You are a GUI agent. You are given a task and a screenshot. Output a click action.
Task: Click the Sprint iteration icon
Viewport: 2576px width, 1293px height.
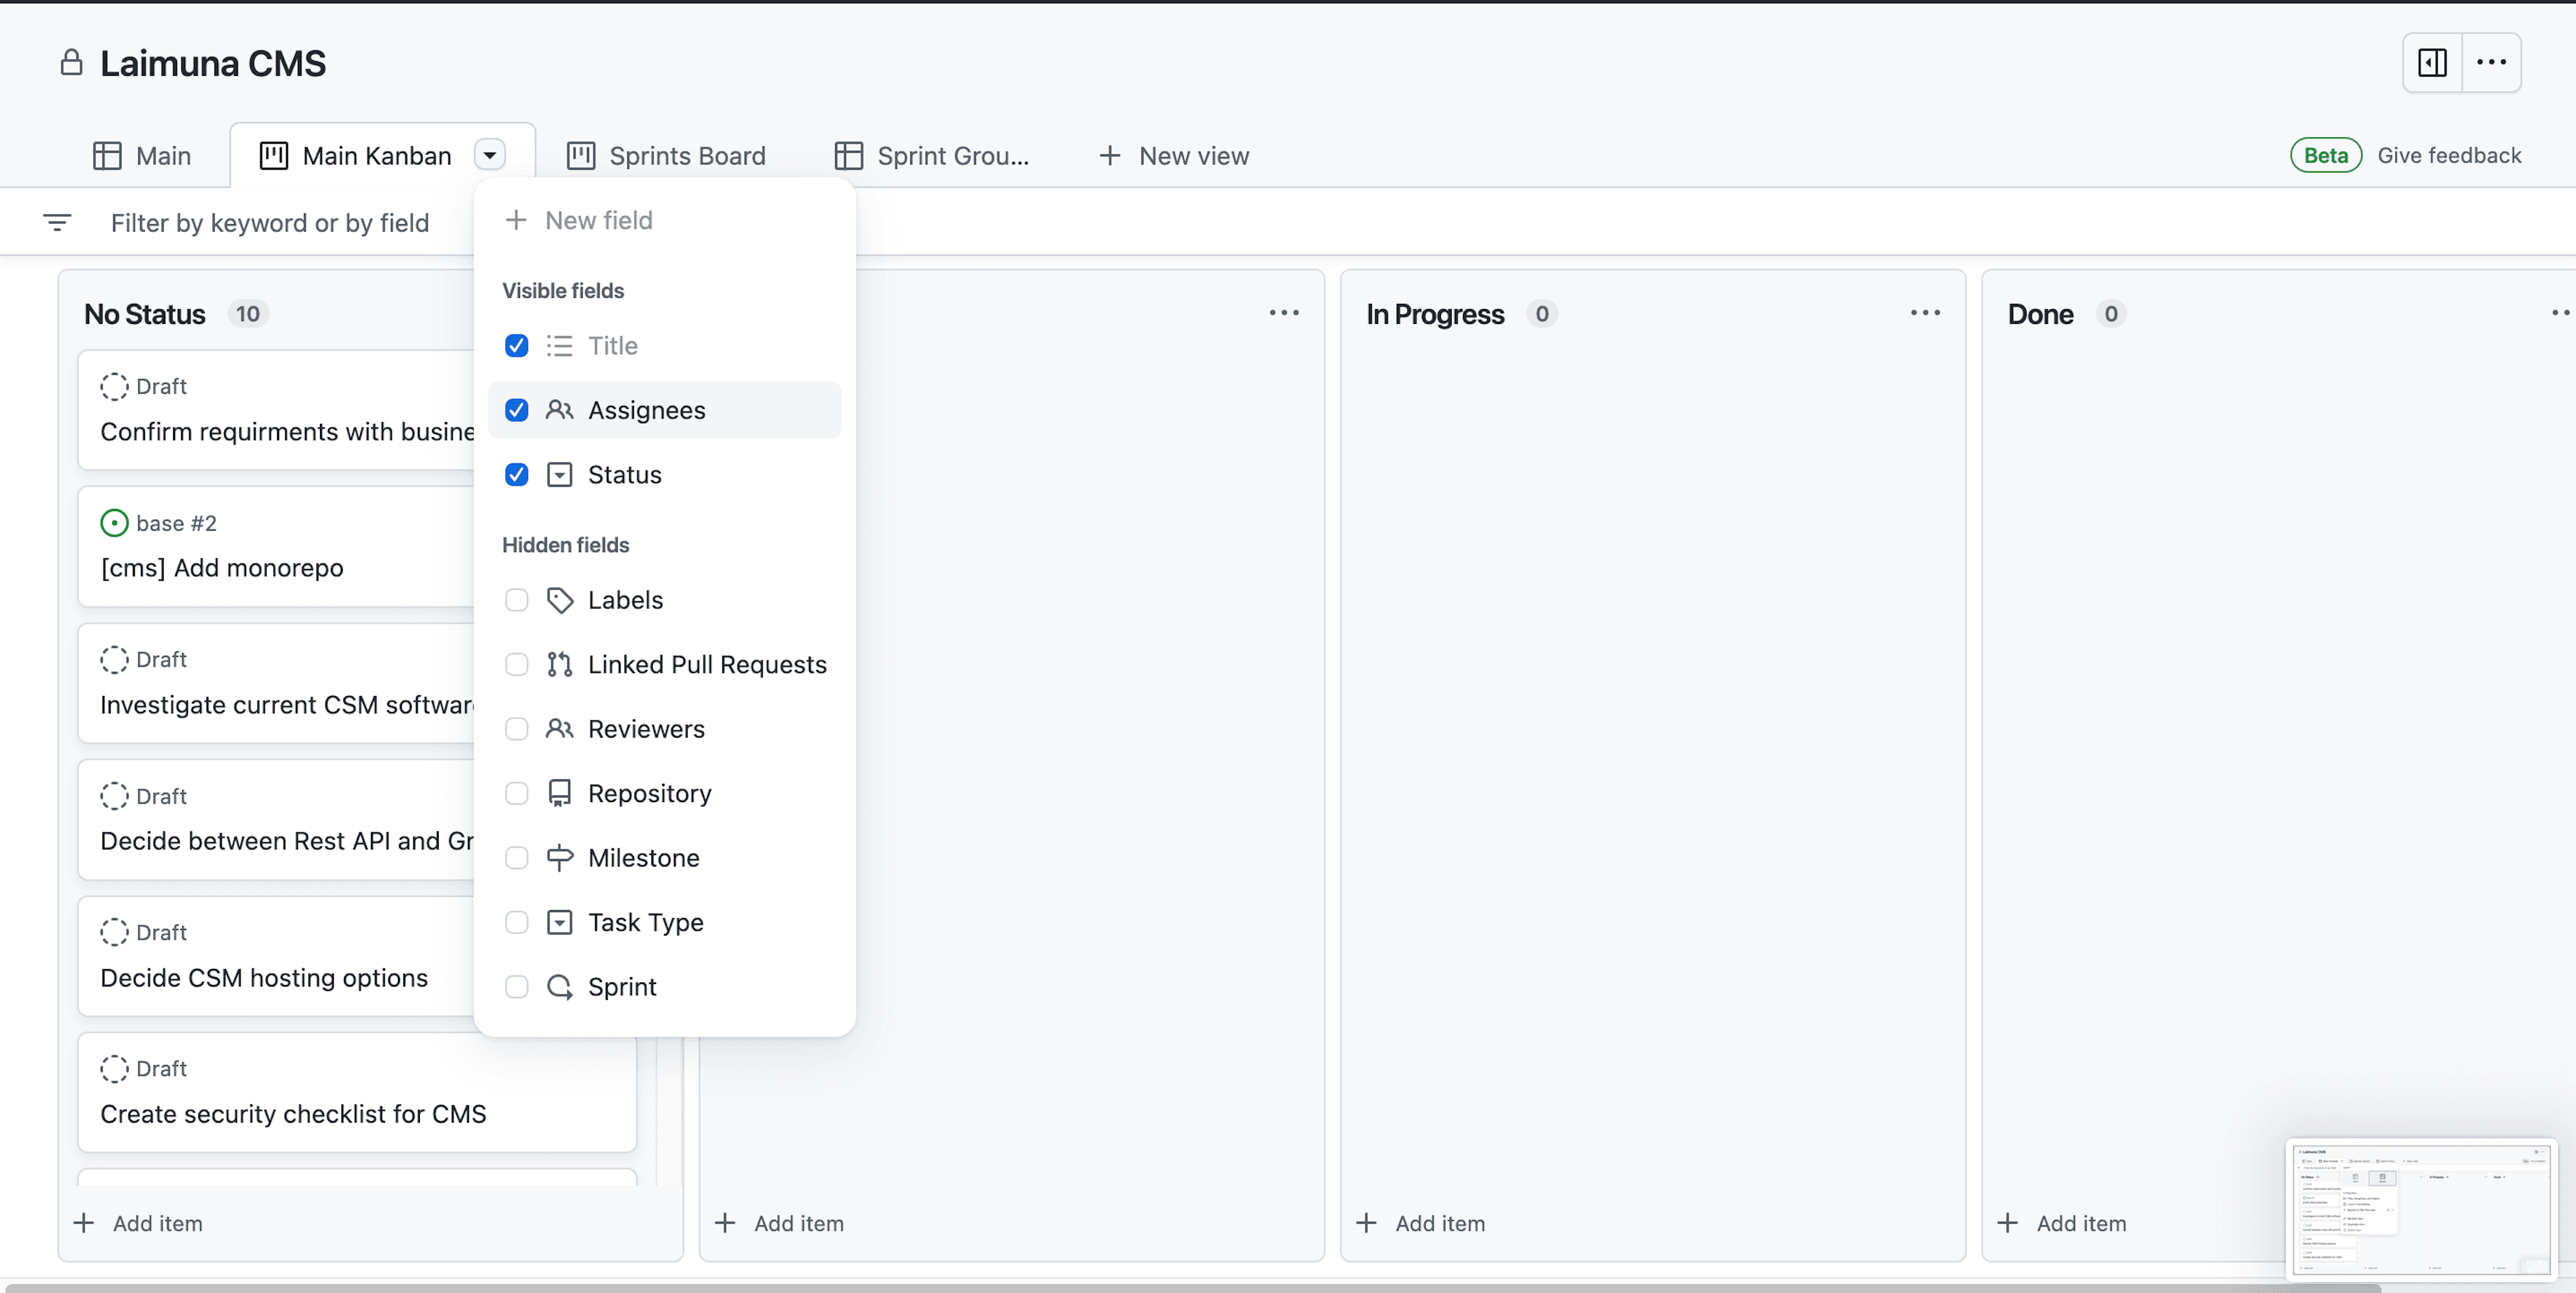pos(560,987)
